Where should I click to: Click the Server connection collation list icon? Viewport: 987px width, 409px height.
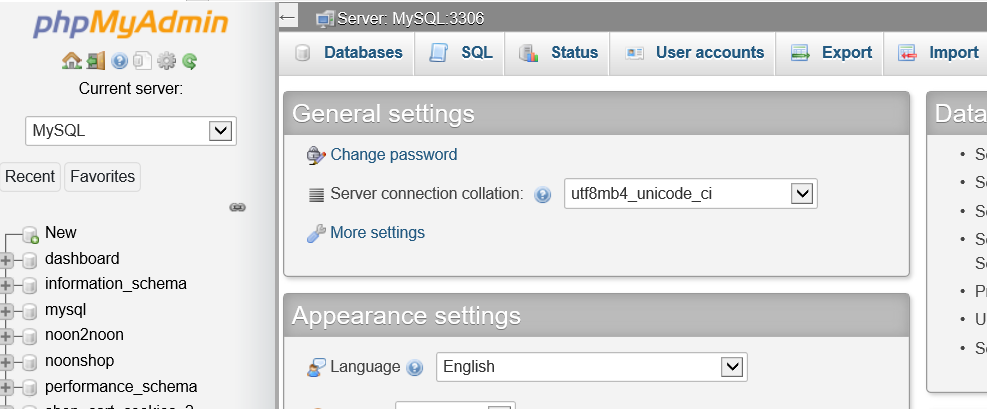point(316,194)
